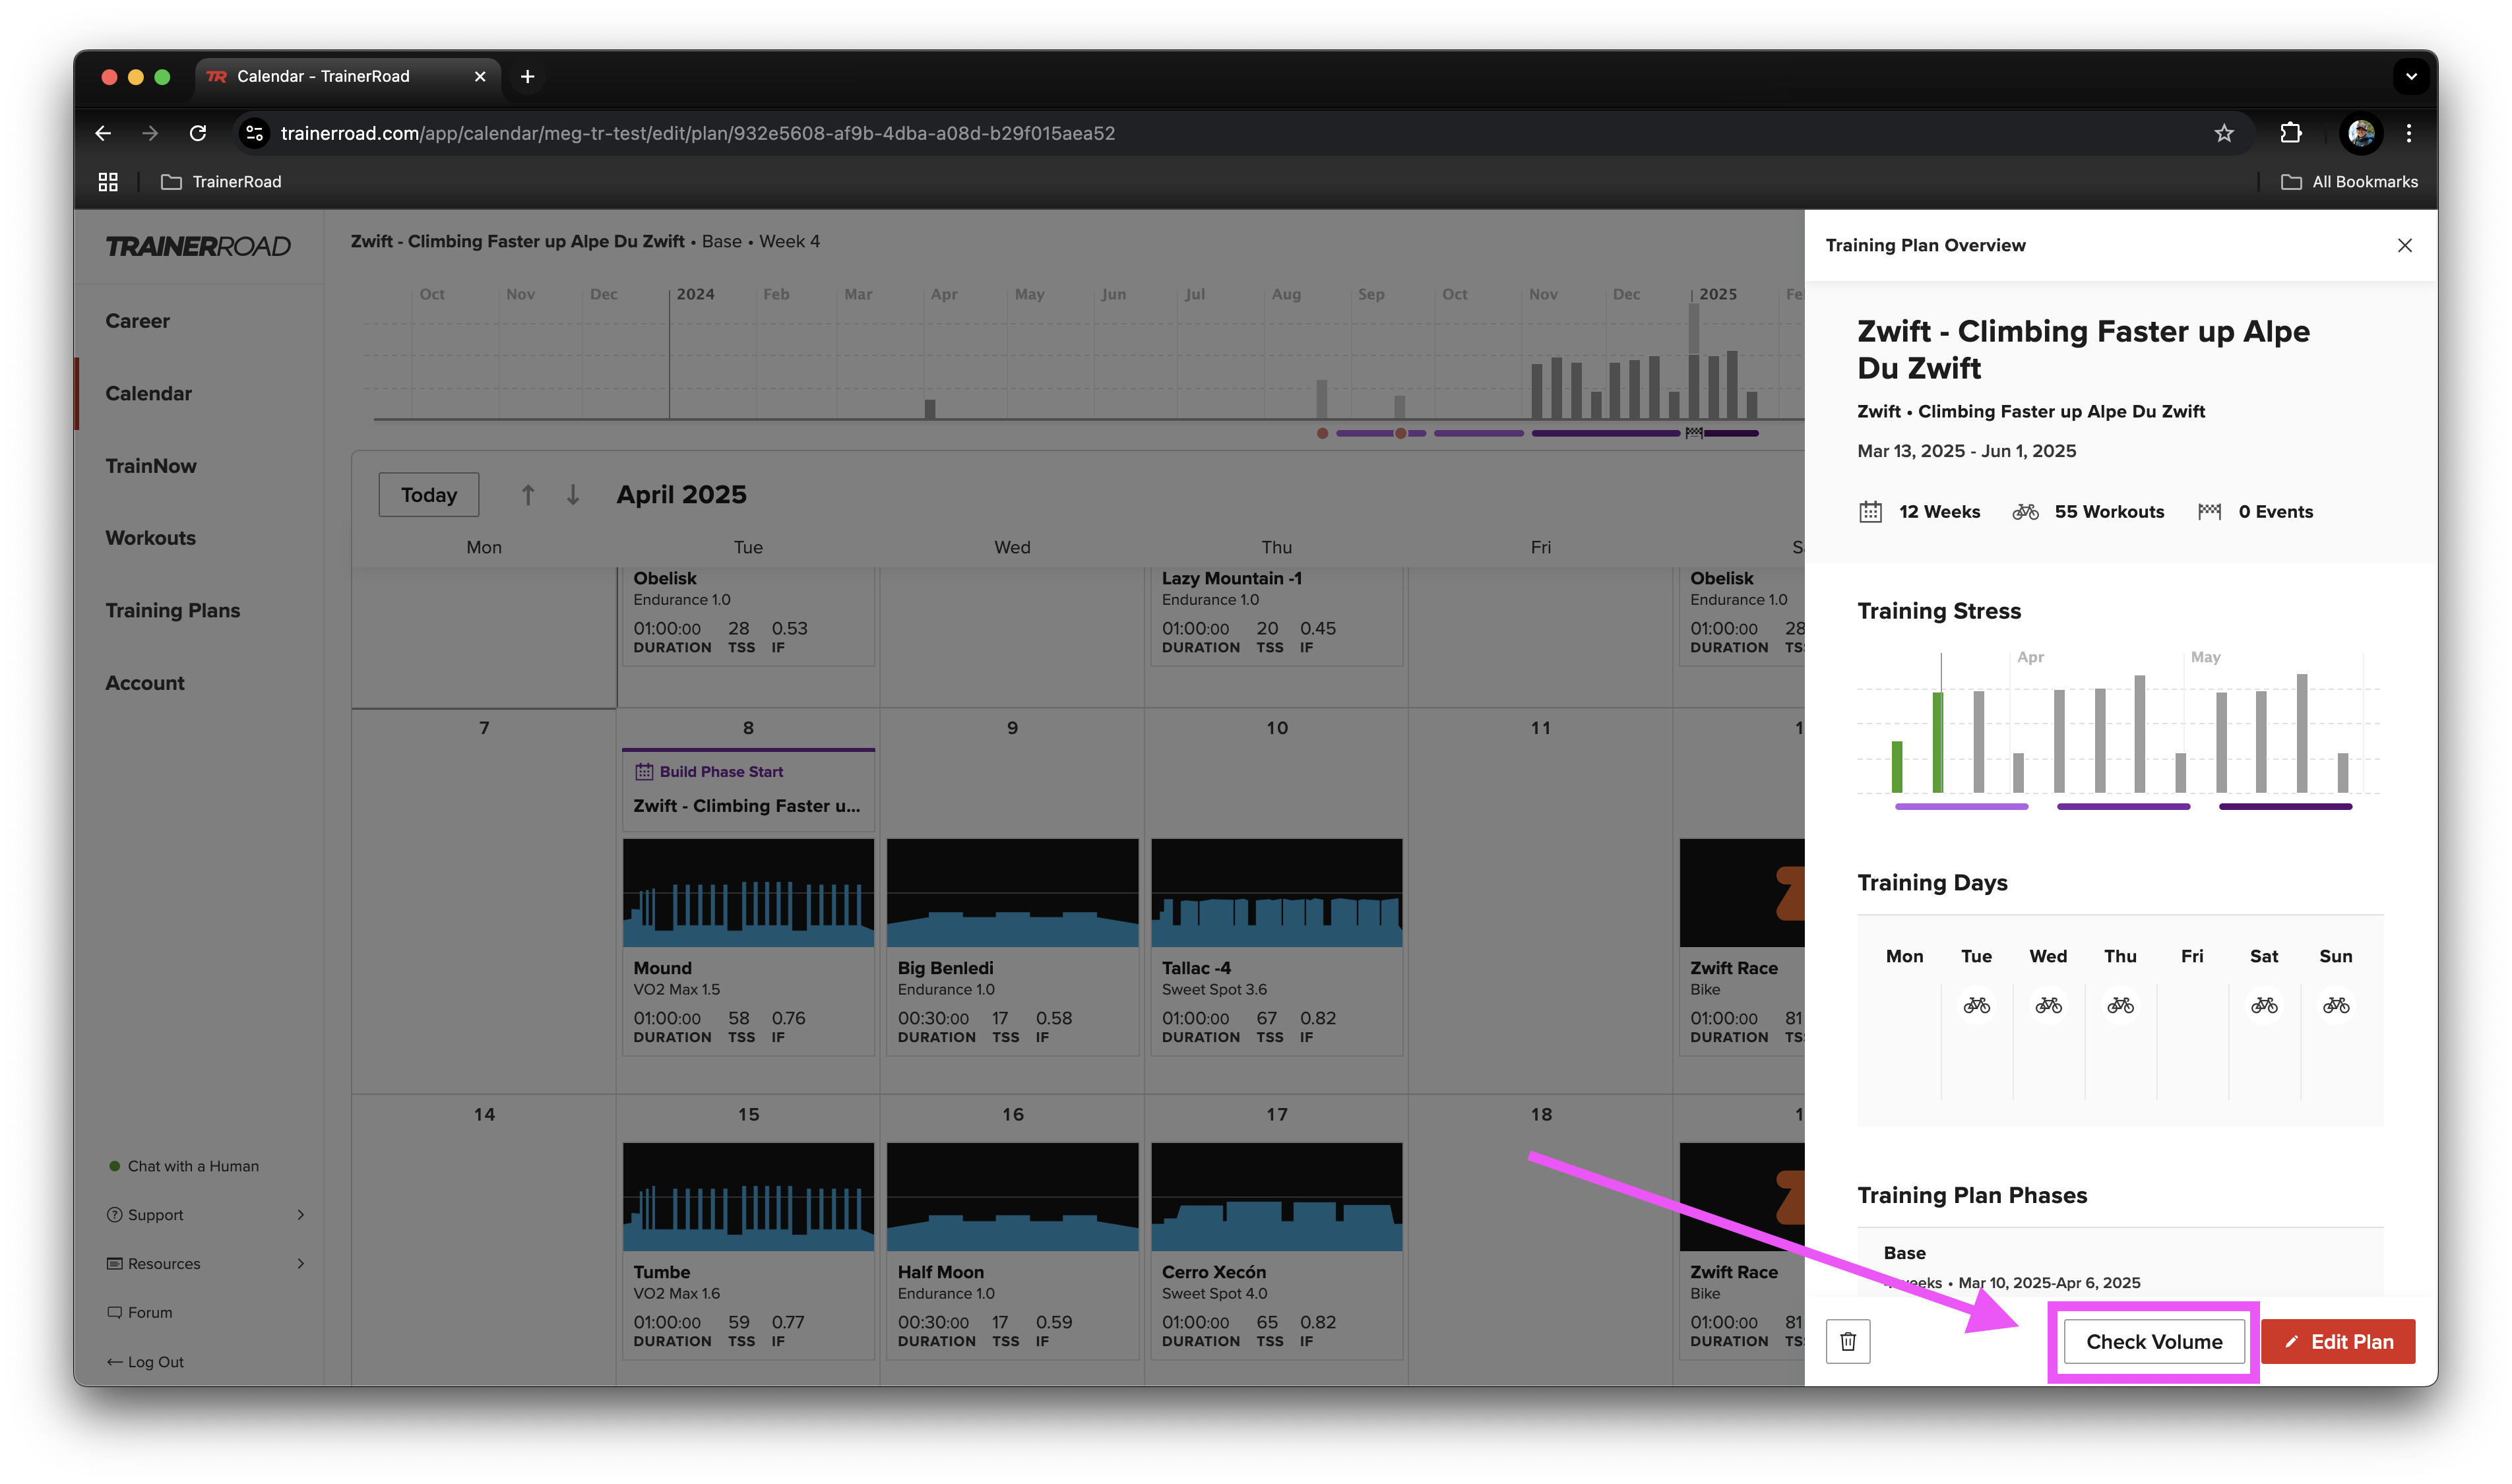Click the address bar URL

click(697, 133)
